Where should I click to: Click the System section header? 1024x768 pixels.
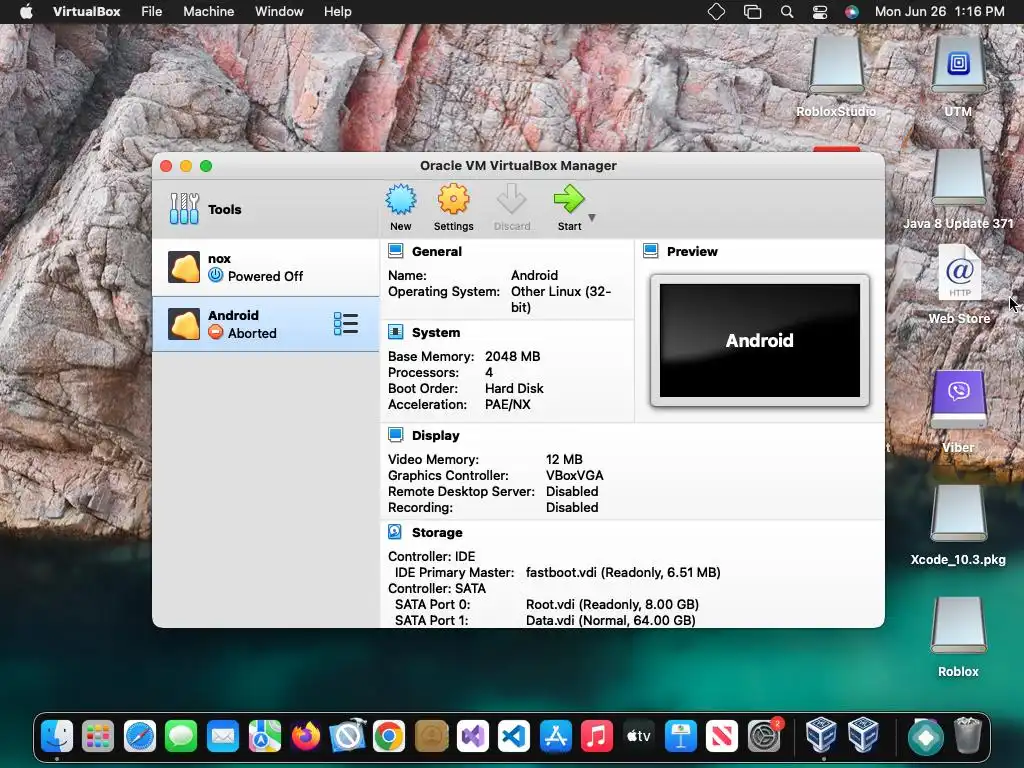436,332
